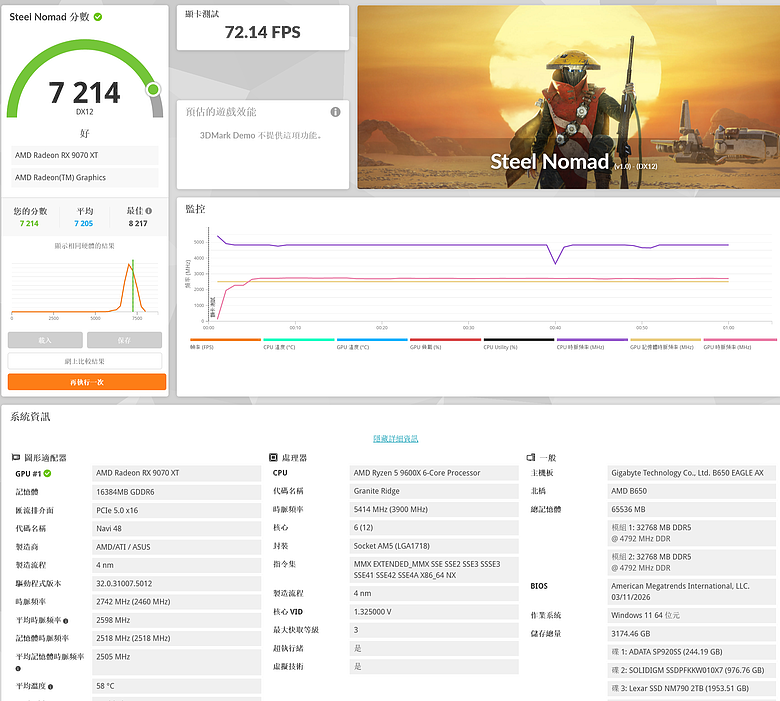This screenshot has width=780, height=701.
Task: Toggle CPU temperature series in chart legend
Action: click(x=298, y=344)
